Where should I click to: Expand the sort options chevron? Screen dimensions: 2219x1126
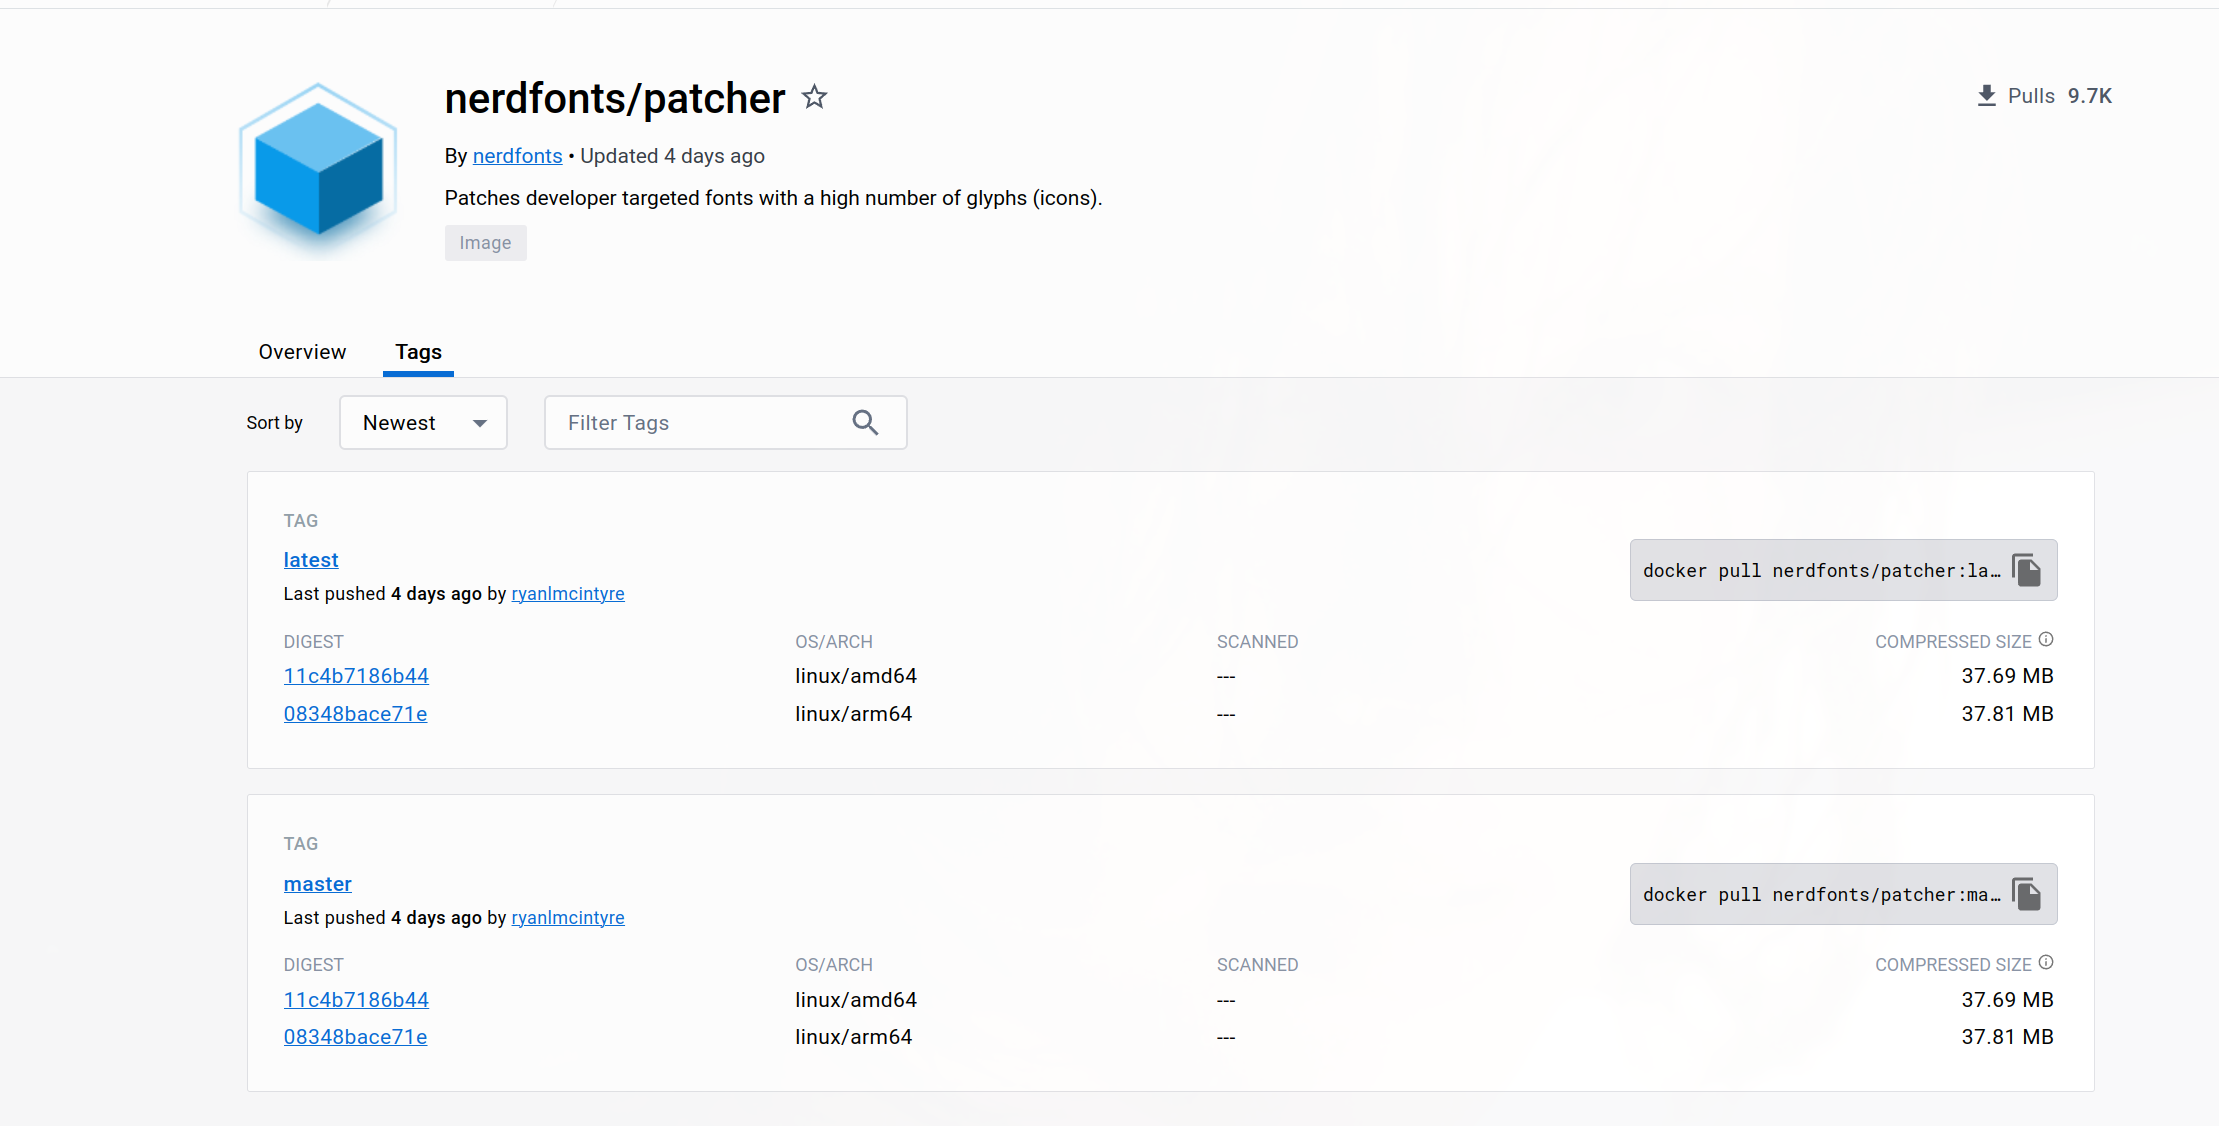tap(480, 422)
